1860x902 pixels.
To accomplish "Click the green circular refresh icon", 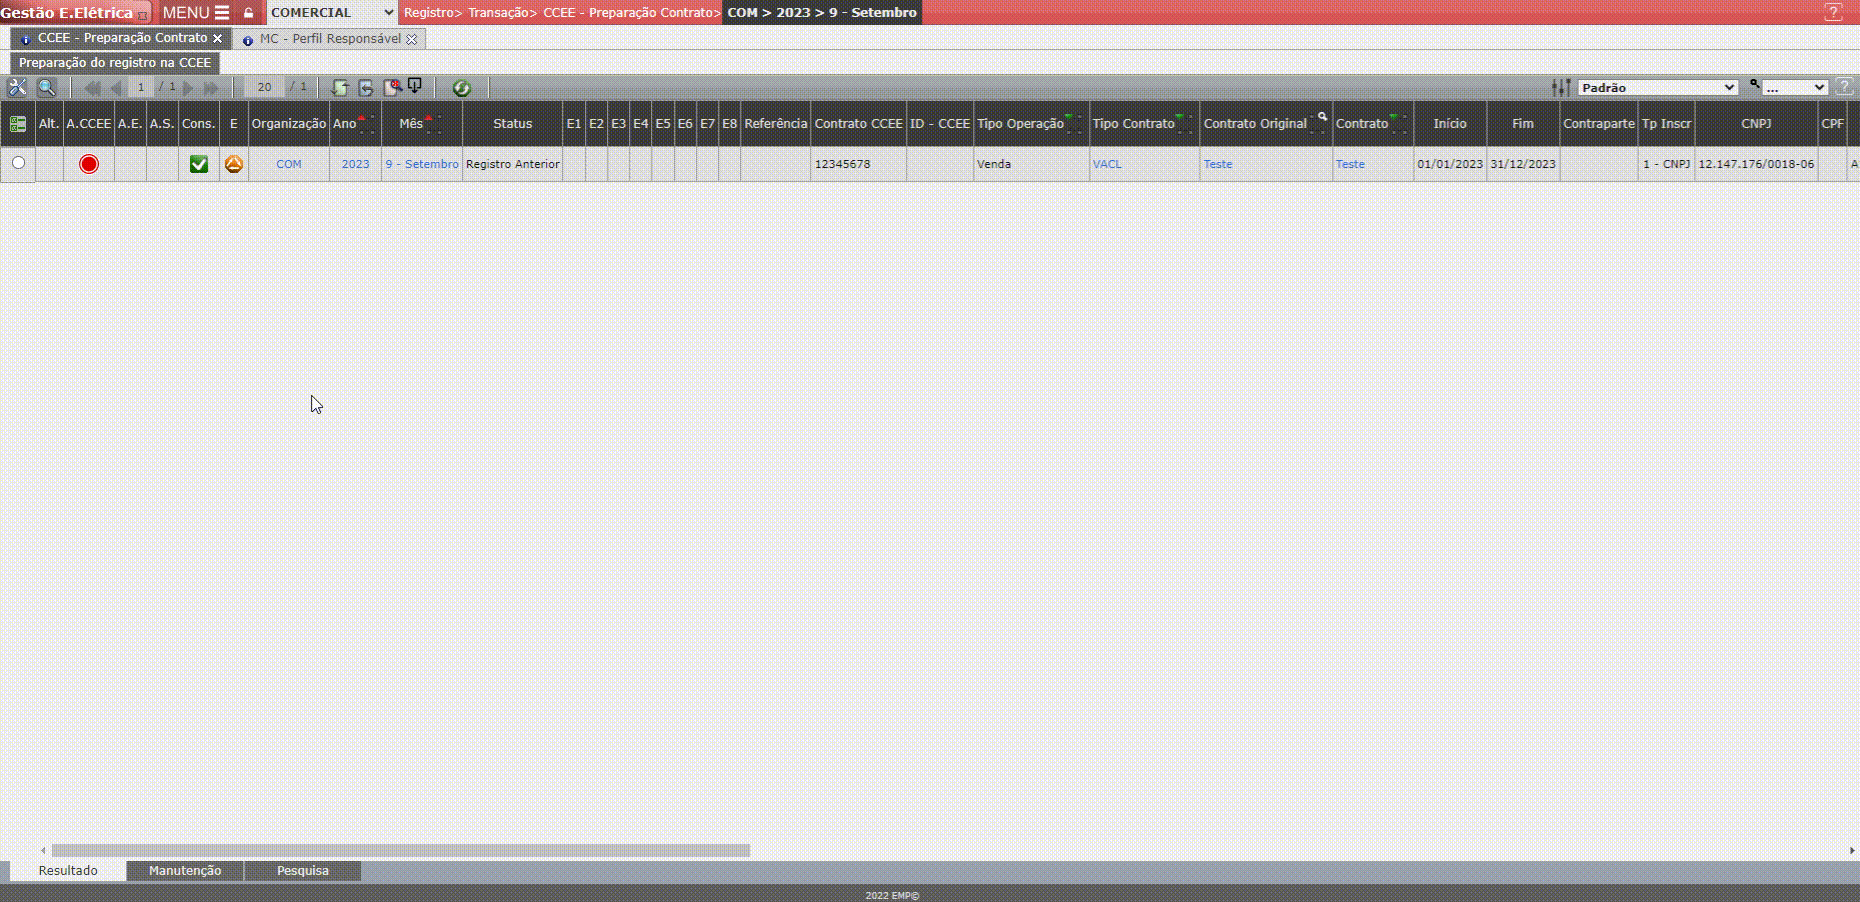I will pos(461,88).
